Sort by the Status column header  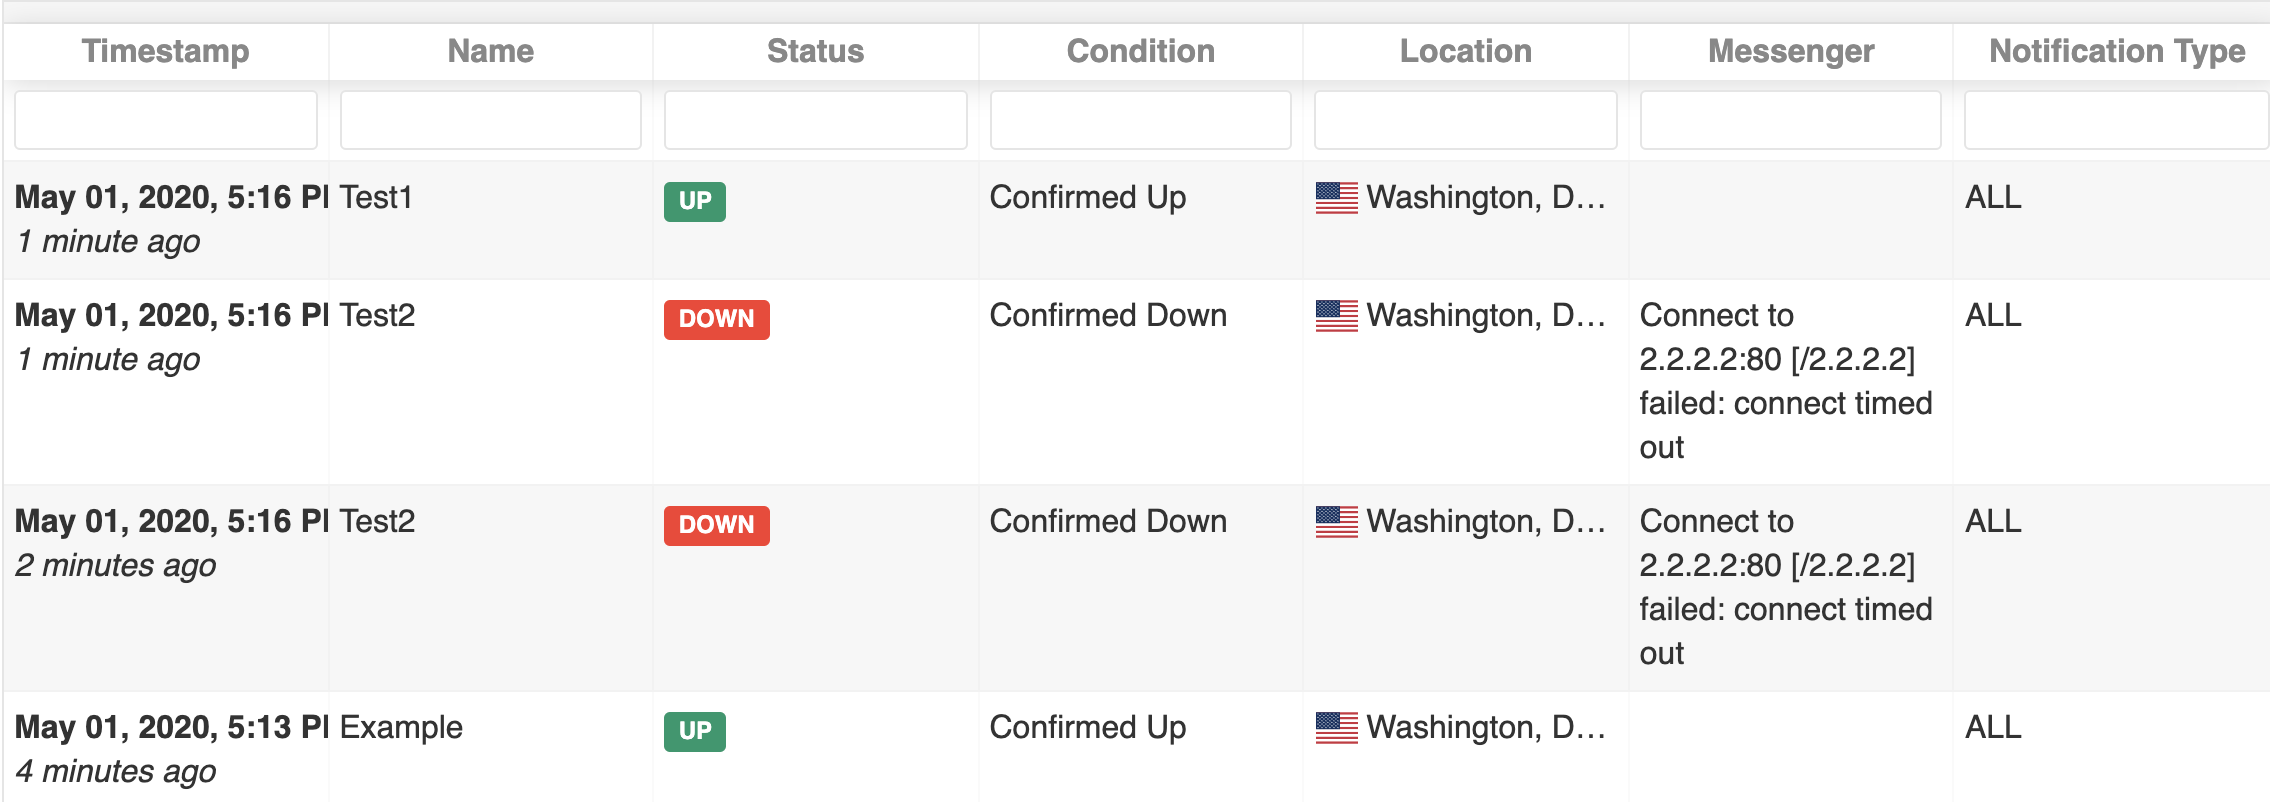click(x=816, y=51)
